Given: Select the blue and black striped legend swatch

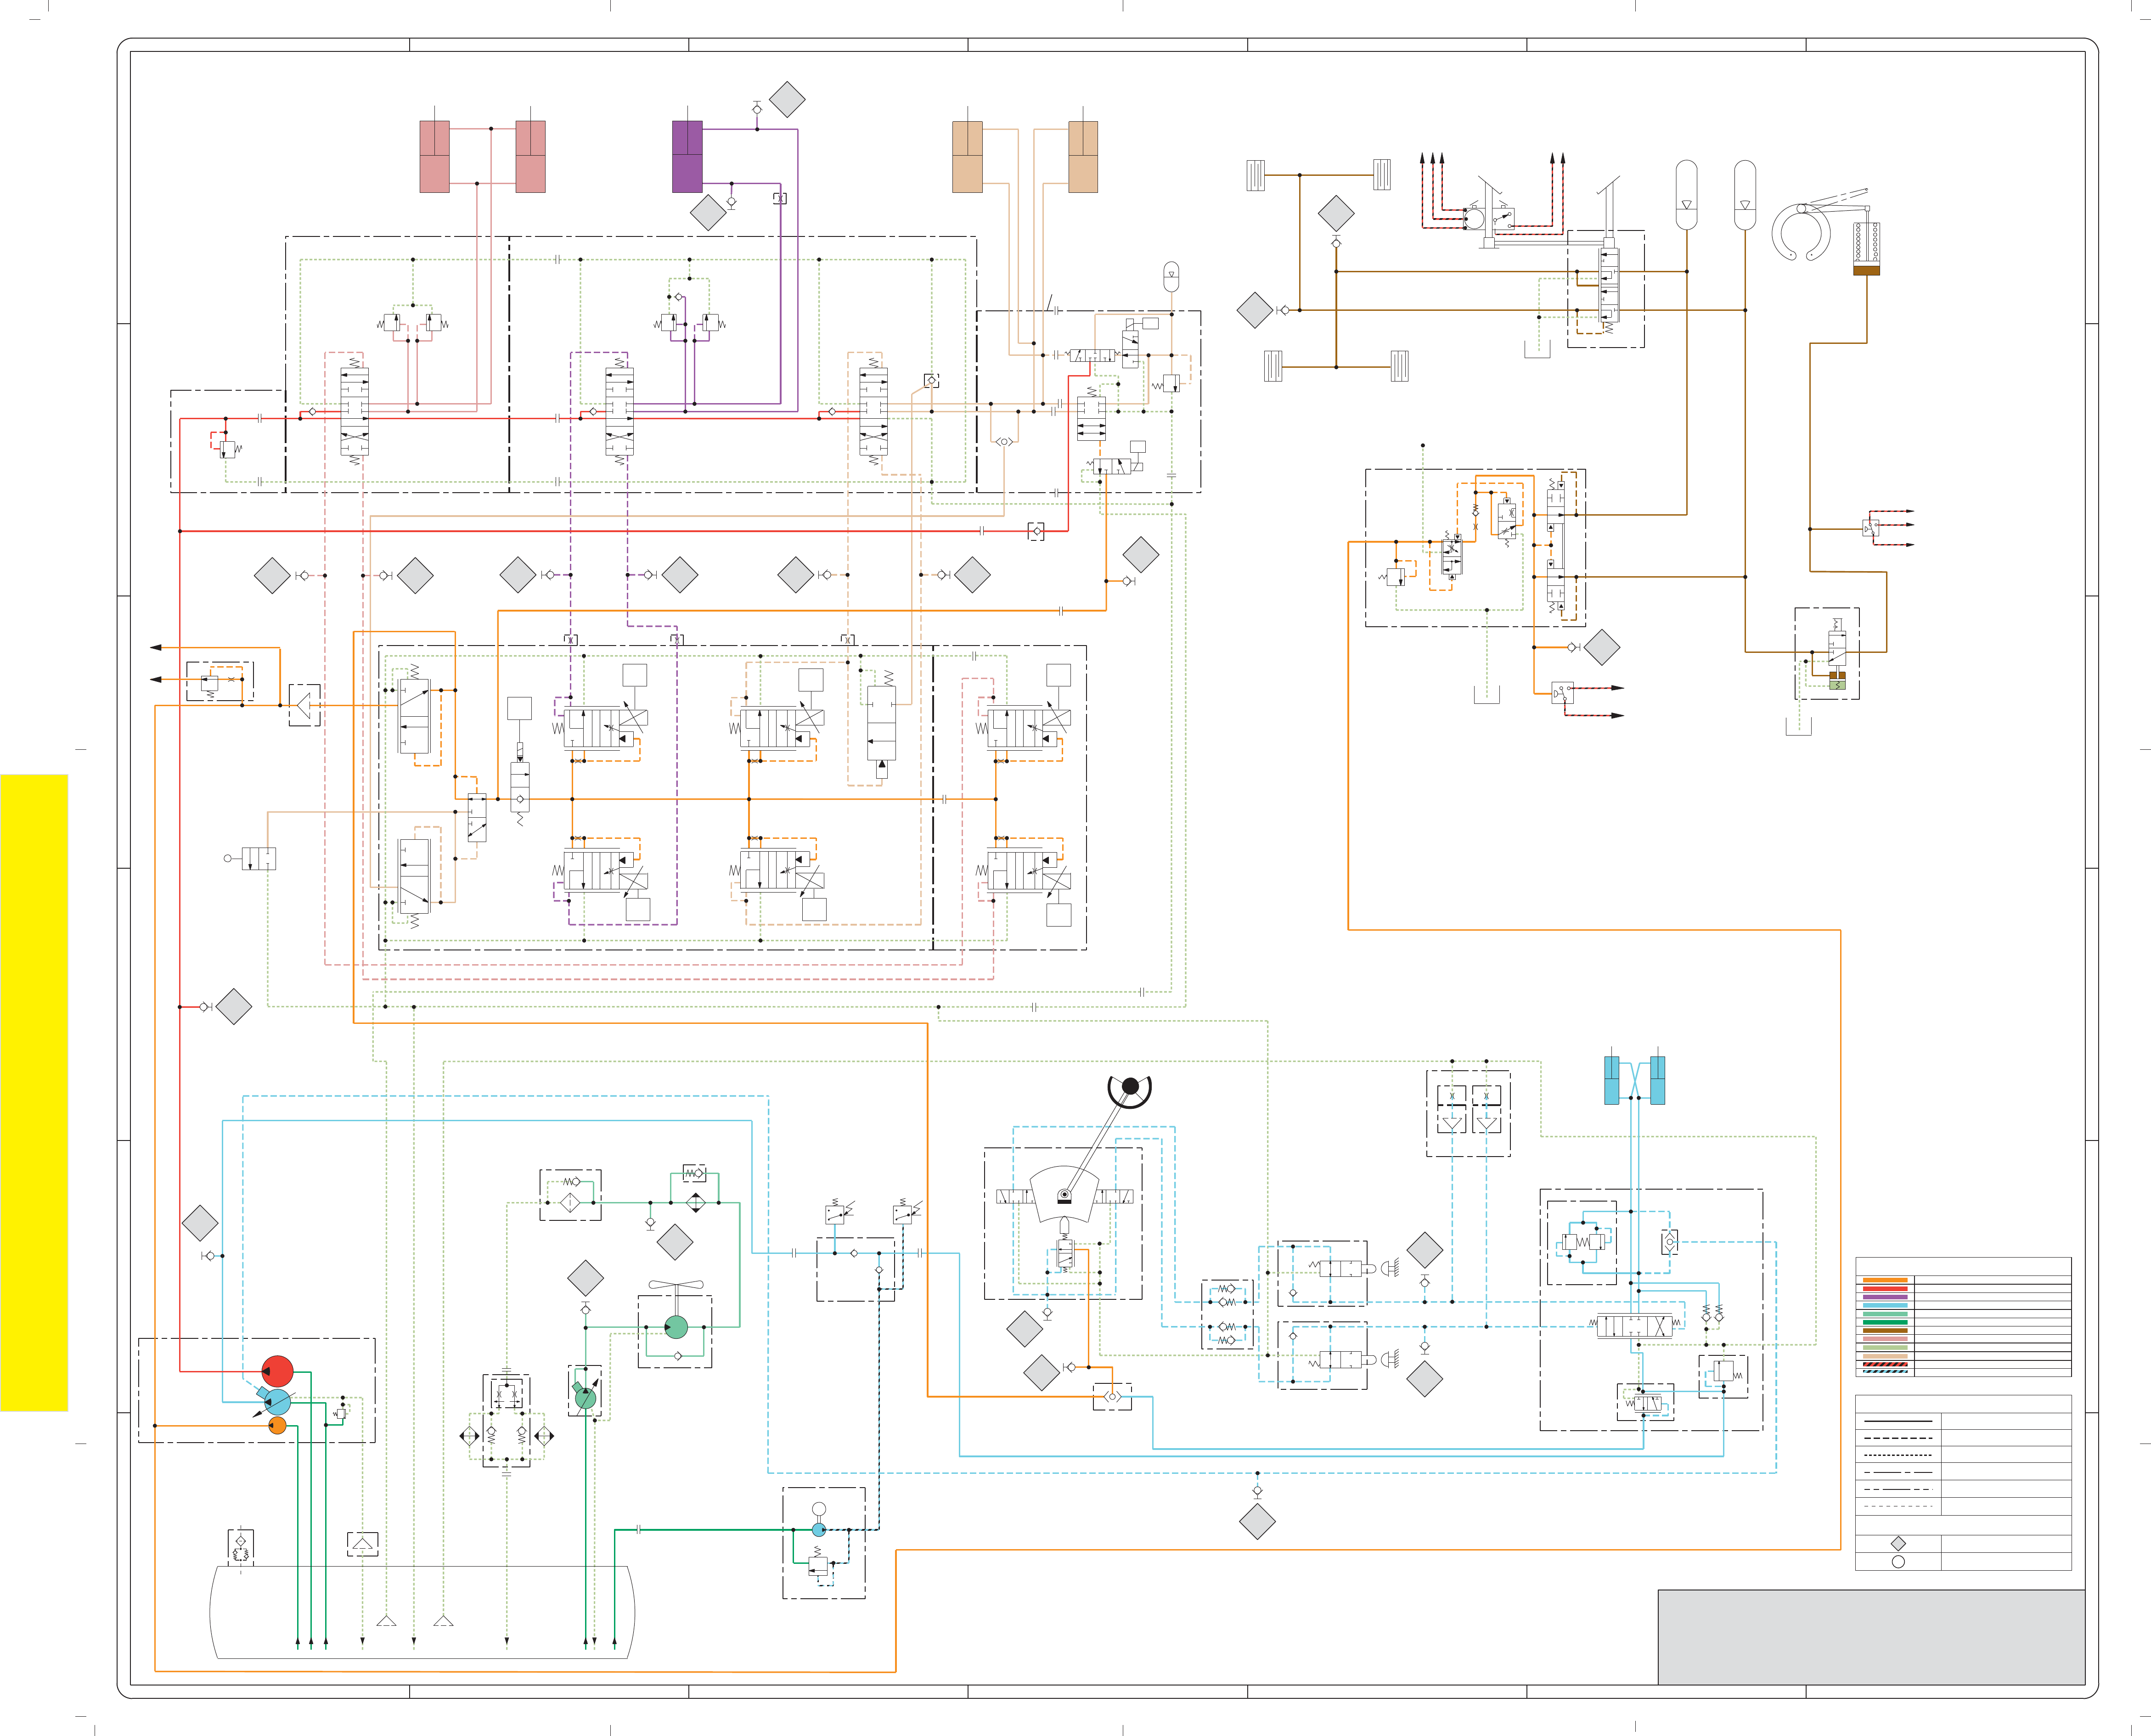Looking at the screenshot, I should pos(1885,1372).
